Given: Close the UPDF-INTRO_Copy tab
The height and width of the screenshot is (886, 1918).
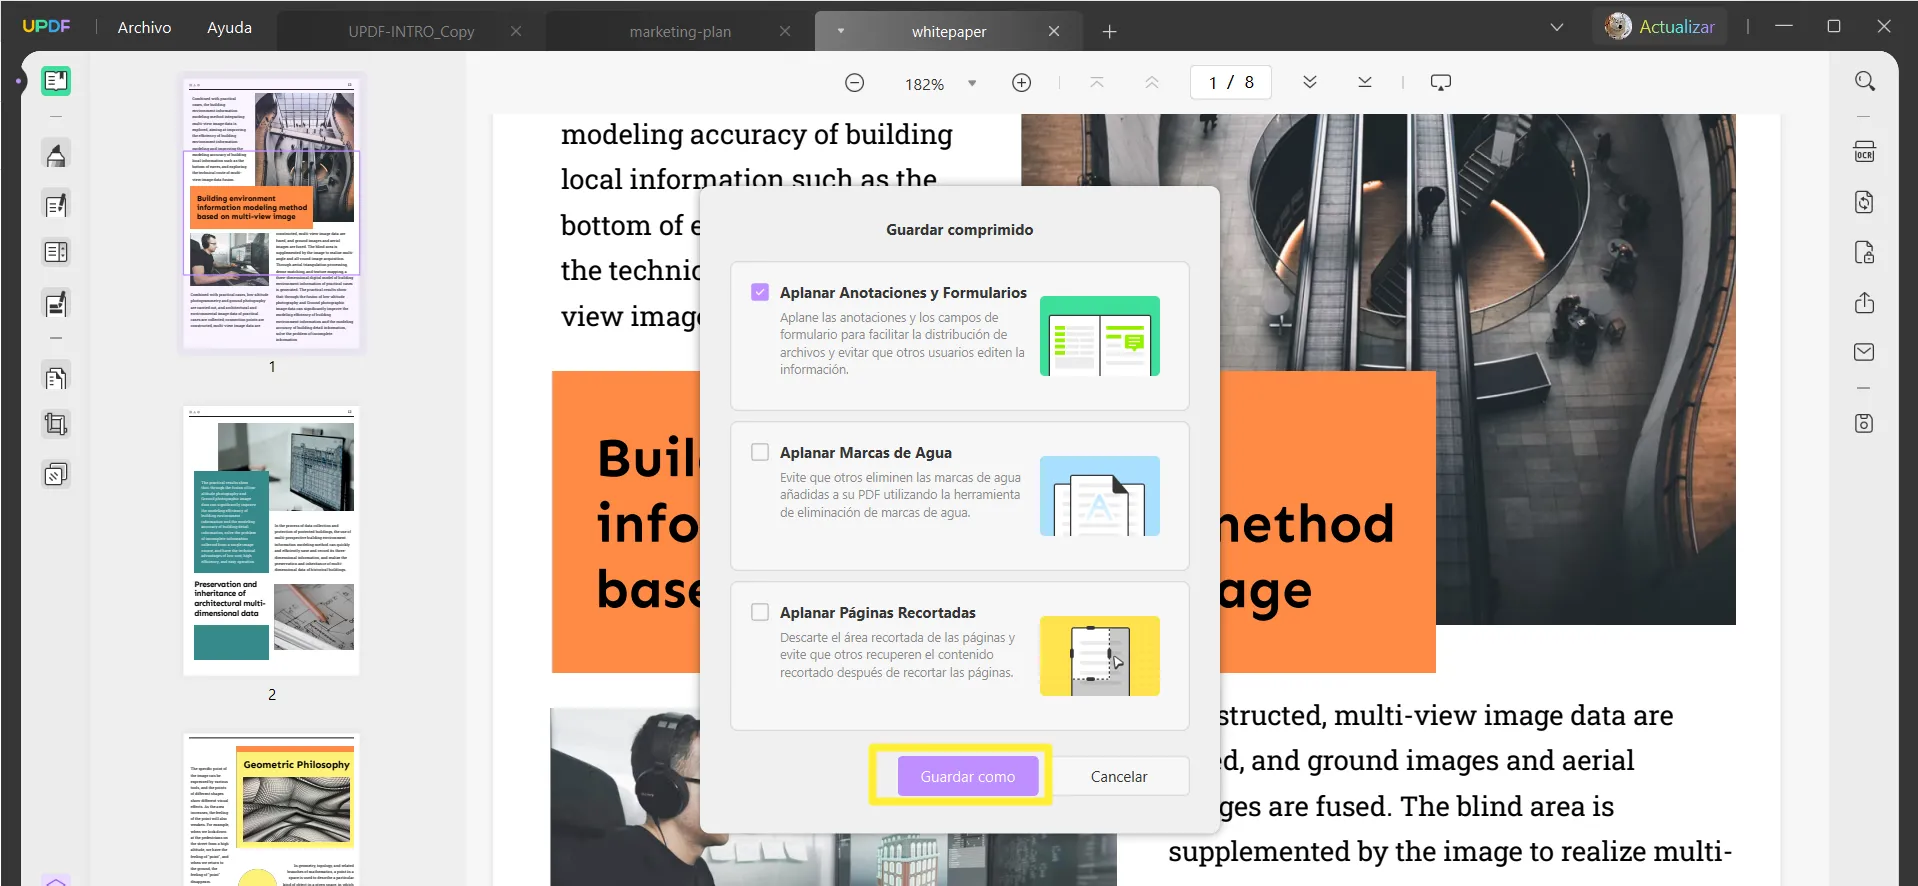Looking at the screenshot, I should (516, 32).
